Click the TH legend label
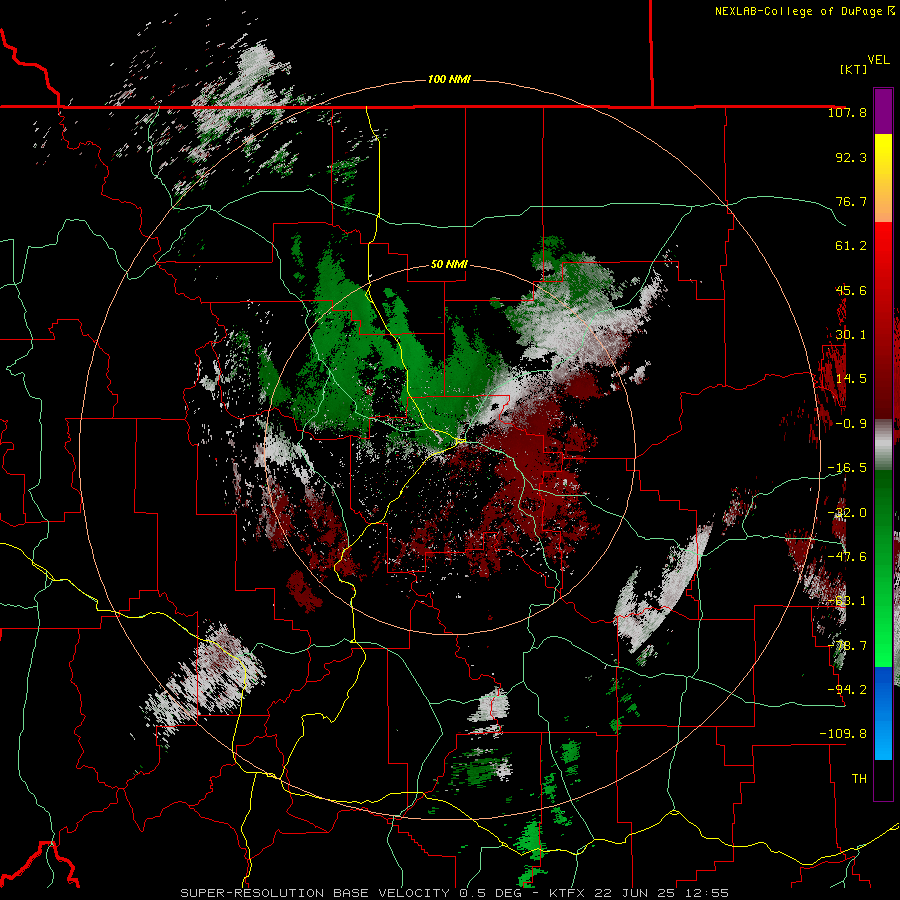 (859, 779)
